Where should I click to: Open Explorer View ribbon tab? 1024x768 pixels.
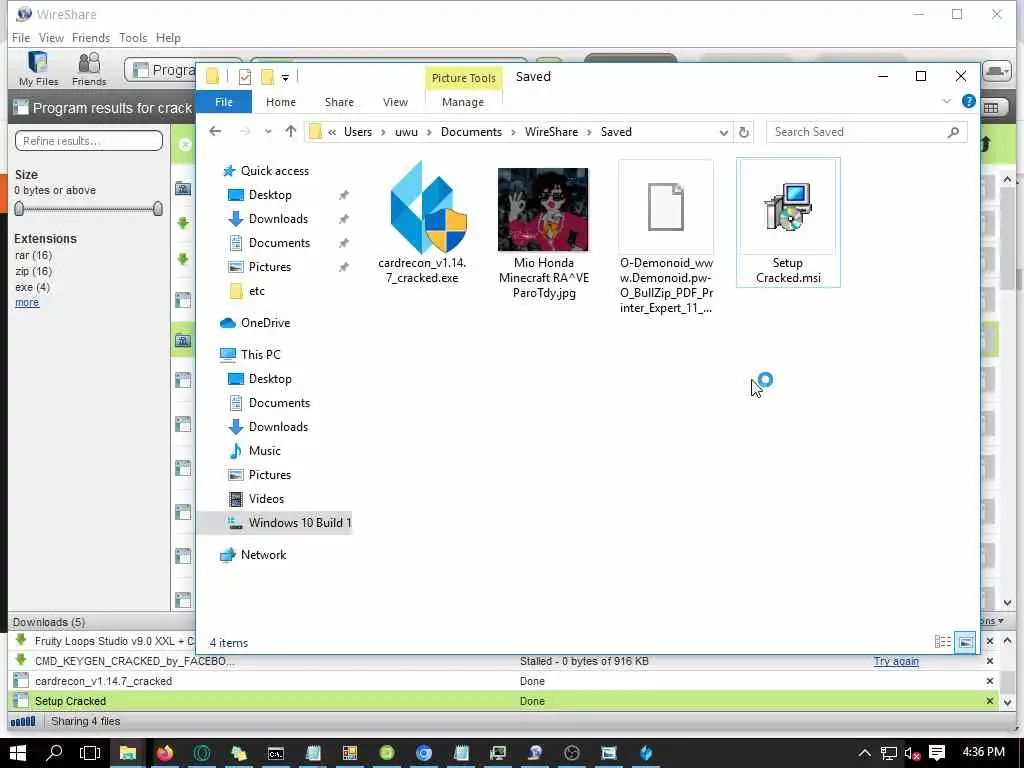tap(395, 102)
